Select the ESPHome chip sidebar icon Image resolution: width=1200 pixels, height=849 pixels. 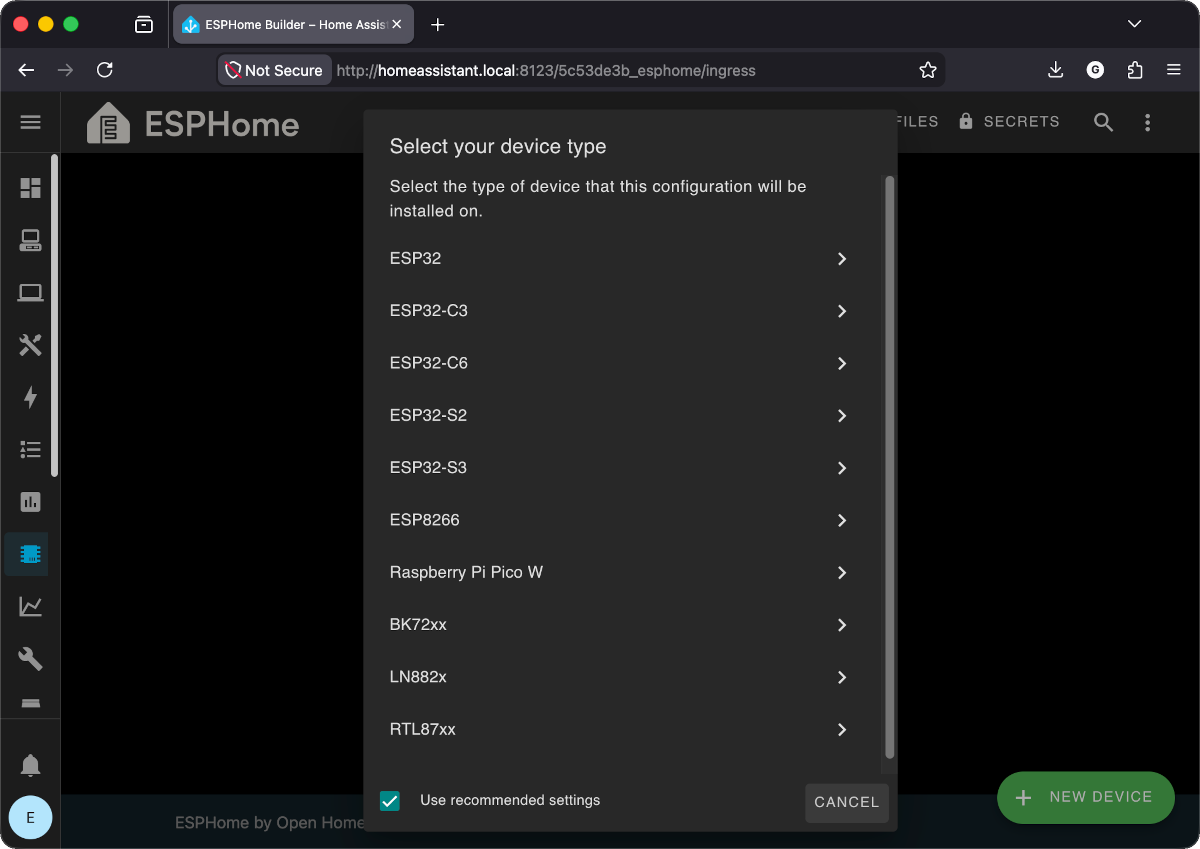31,554
